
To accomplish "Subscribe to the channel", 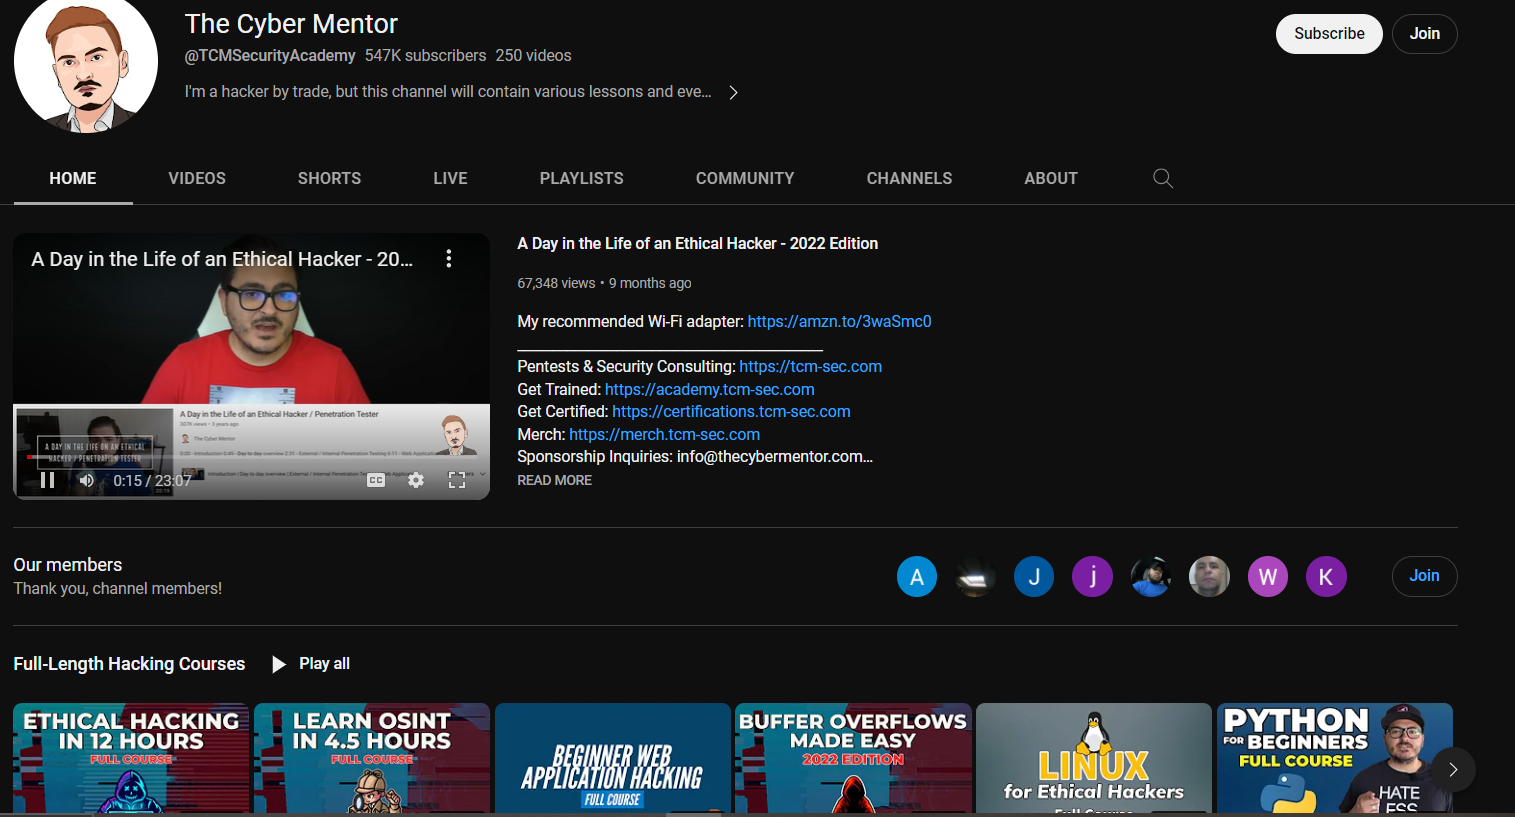I will (1328, 33).
